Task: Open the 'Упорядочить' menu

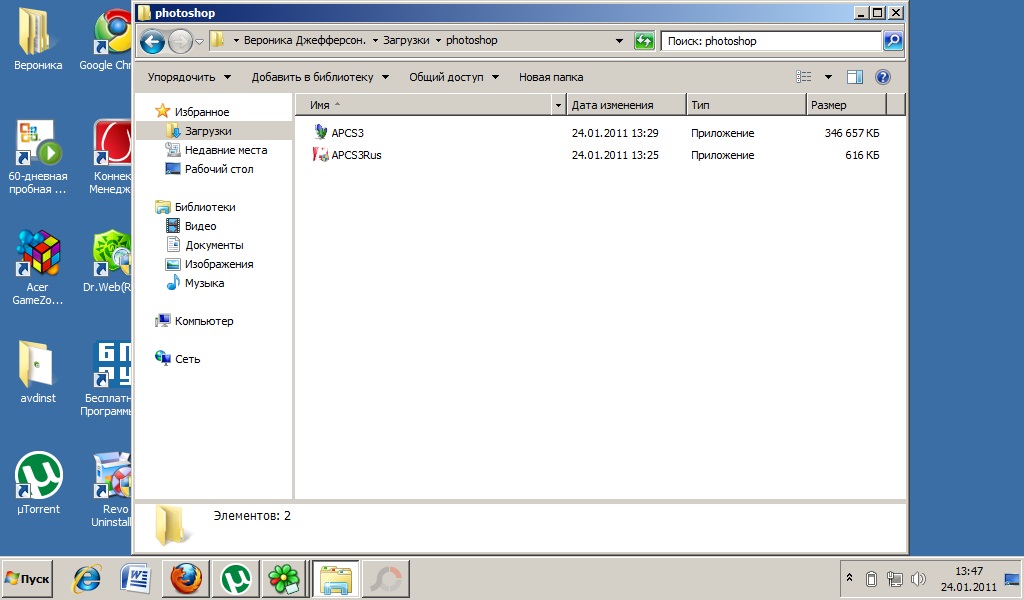Action: (x=189, y=77)
